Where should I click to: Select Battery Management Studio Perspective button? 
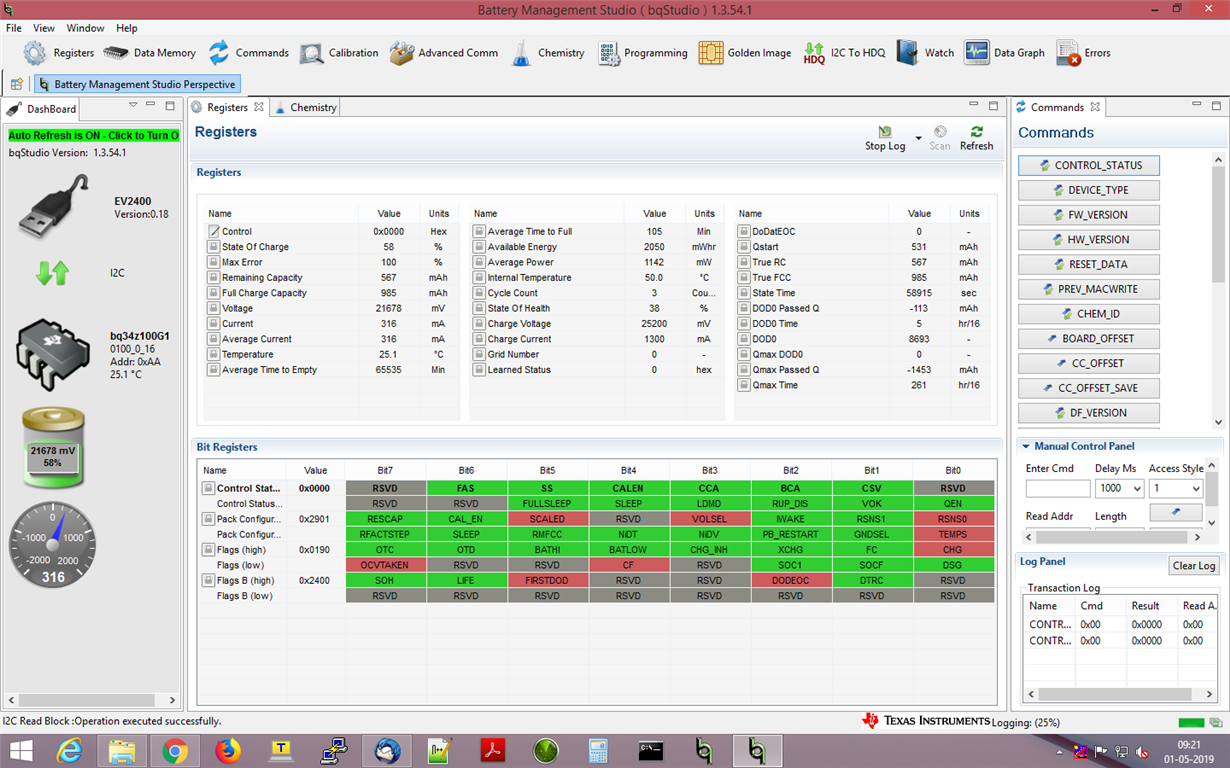click(x=136, y=84)
